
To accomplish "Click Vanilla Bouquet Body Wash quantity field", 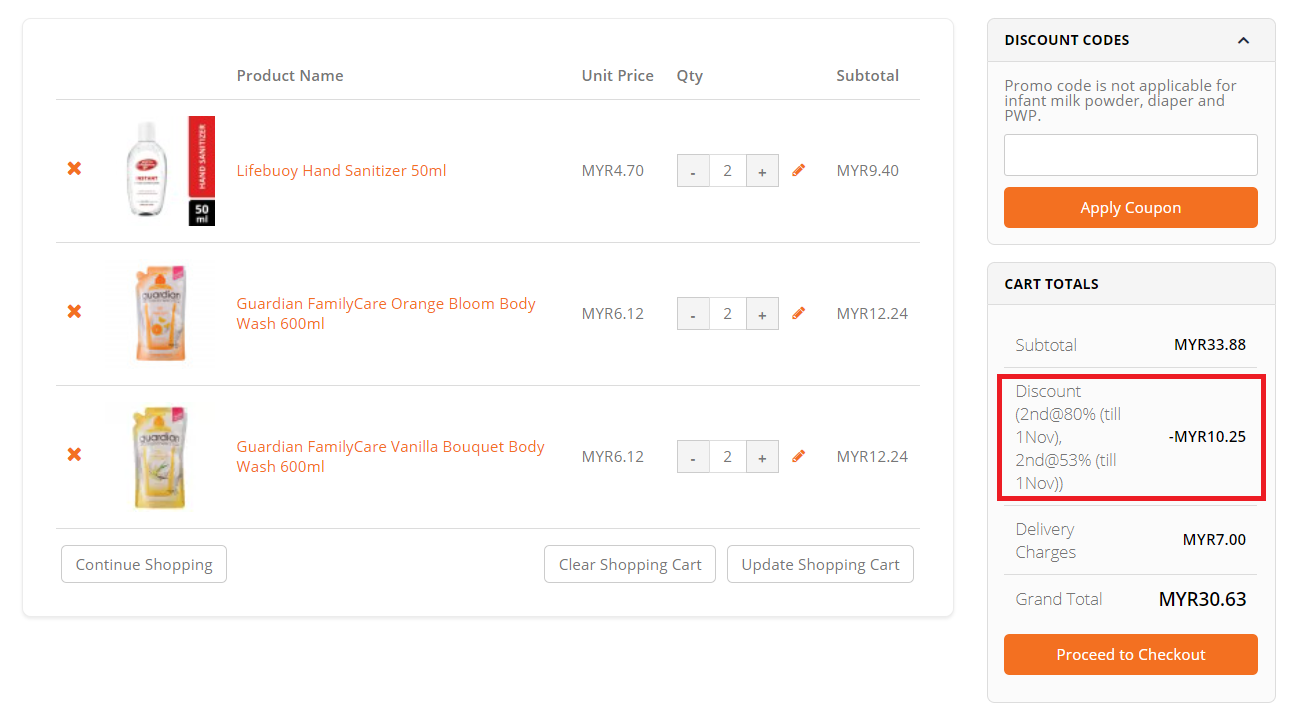I will (x=727, y=457).
